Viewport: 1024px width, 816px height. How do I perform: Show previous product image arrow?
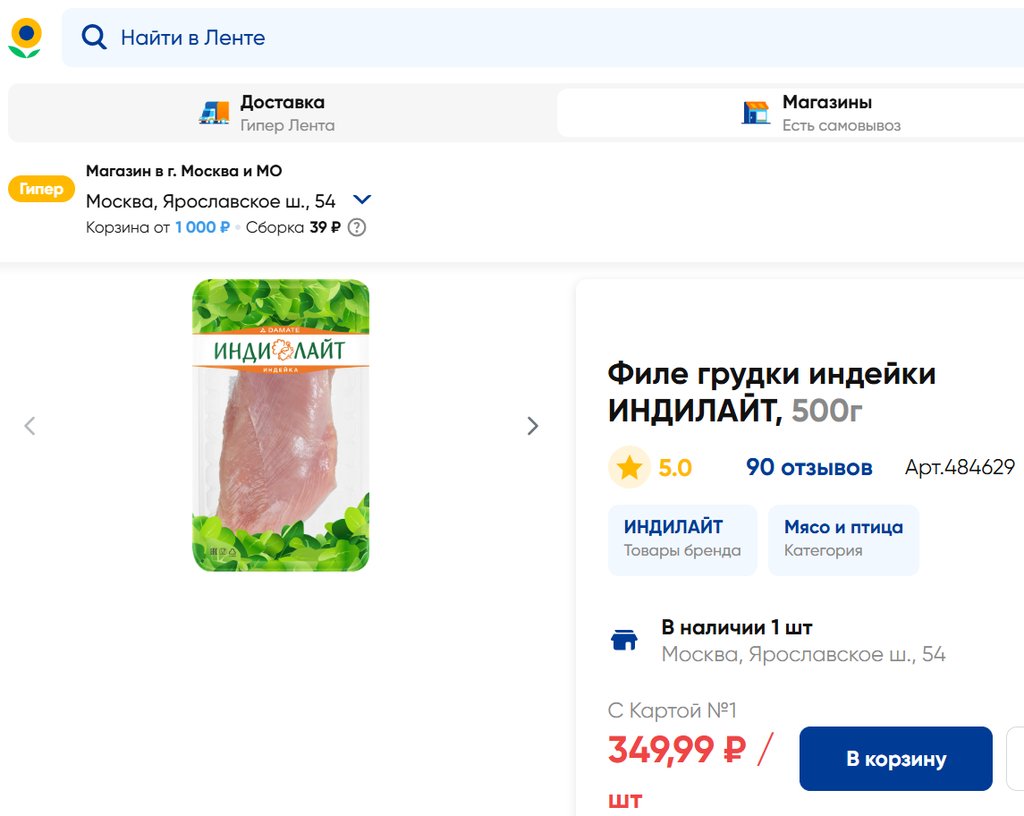pos(30,426)
